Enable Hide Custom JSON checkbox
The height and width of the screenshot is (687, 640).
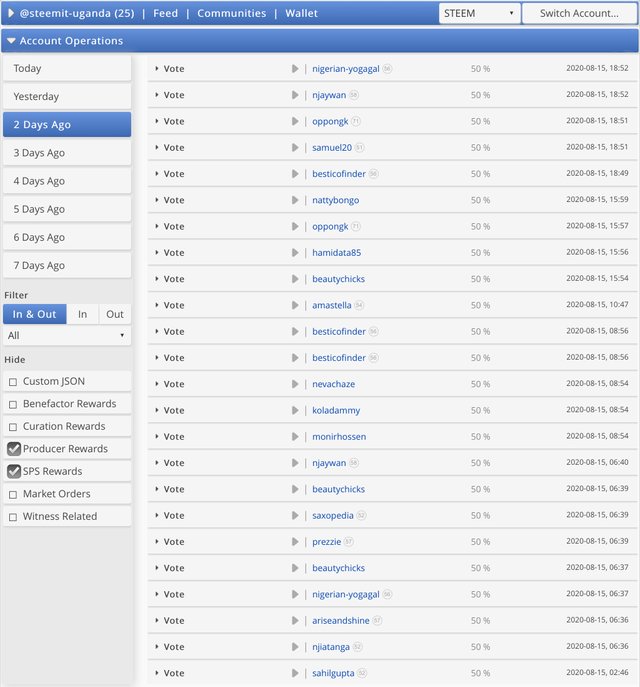[13, 382]
